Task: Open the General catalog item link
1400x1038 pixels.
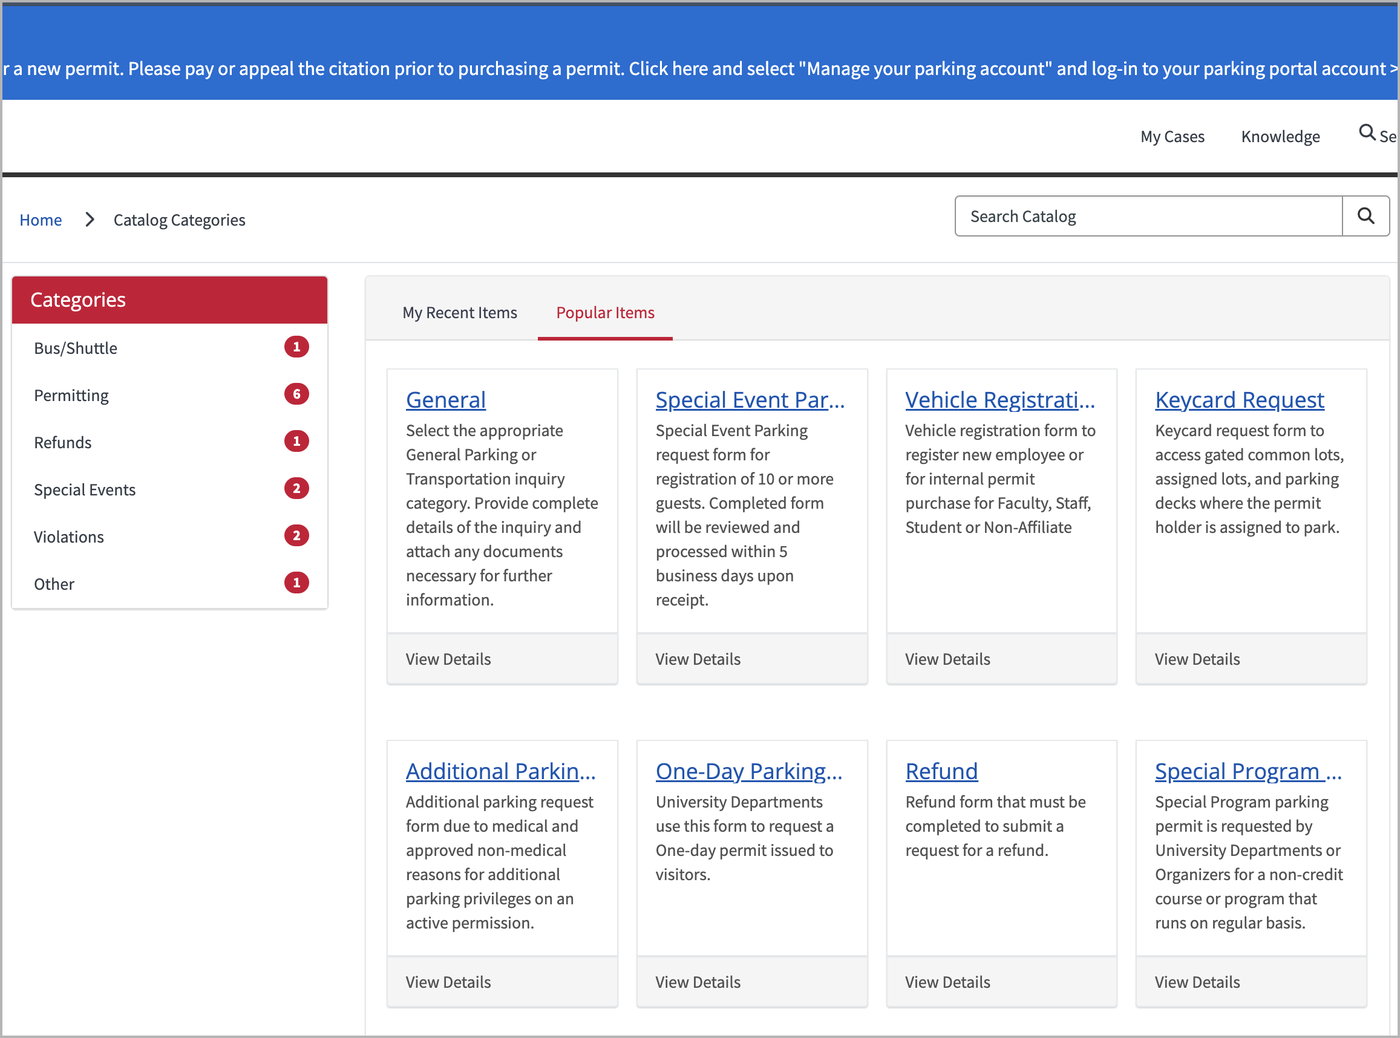Action: coord(446,400)
